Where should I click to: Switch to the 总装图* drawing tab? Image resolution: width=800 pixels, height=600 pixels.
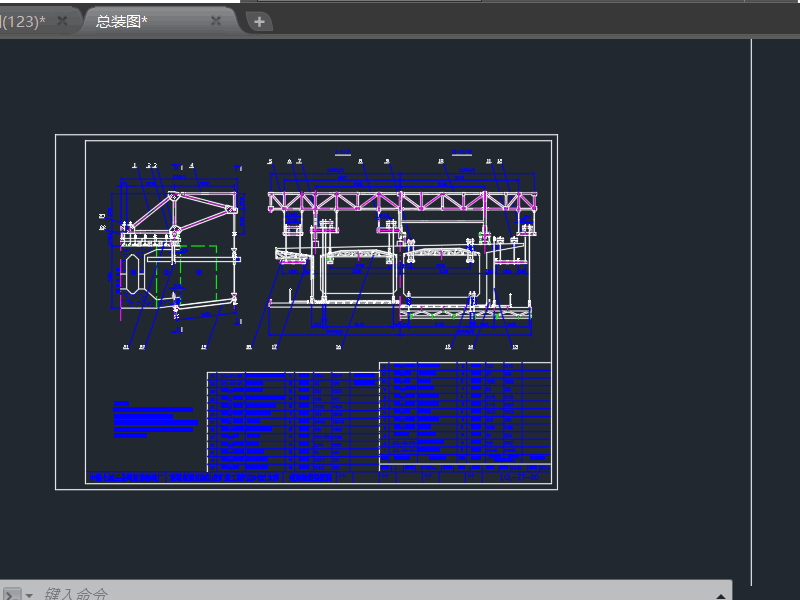pyautogui.click(x=121, y=21)
